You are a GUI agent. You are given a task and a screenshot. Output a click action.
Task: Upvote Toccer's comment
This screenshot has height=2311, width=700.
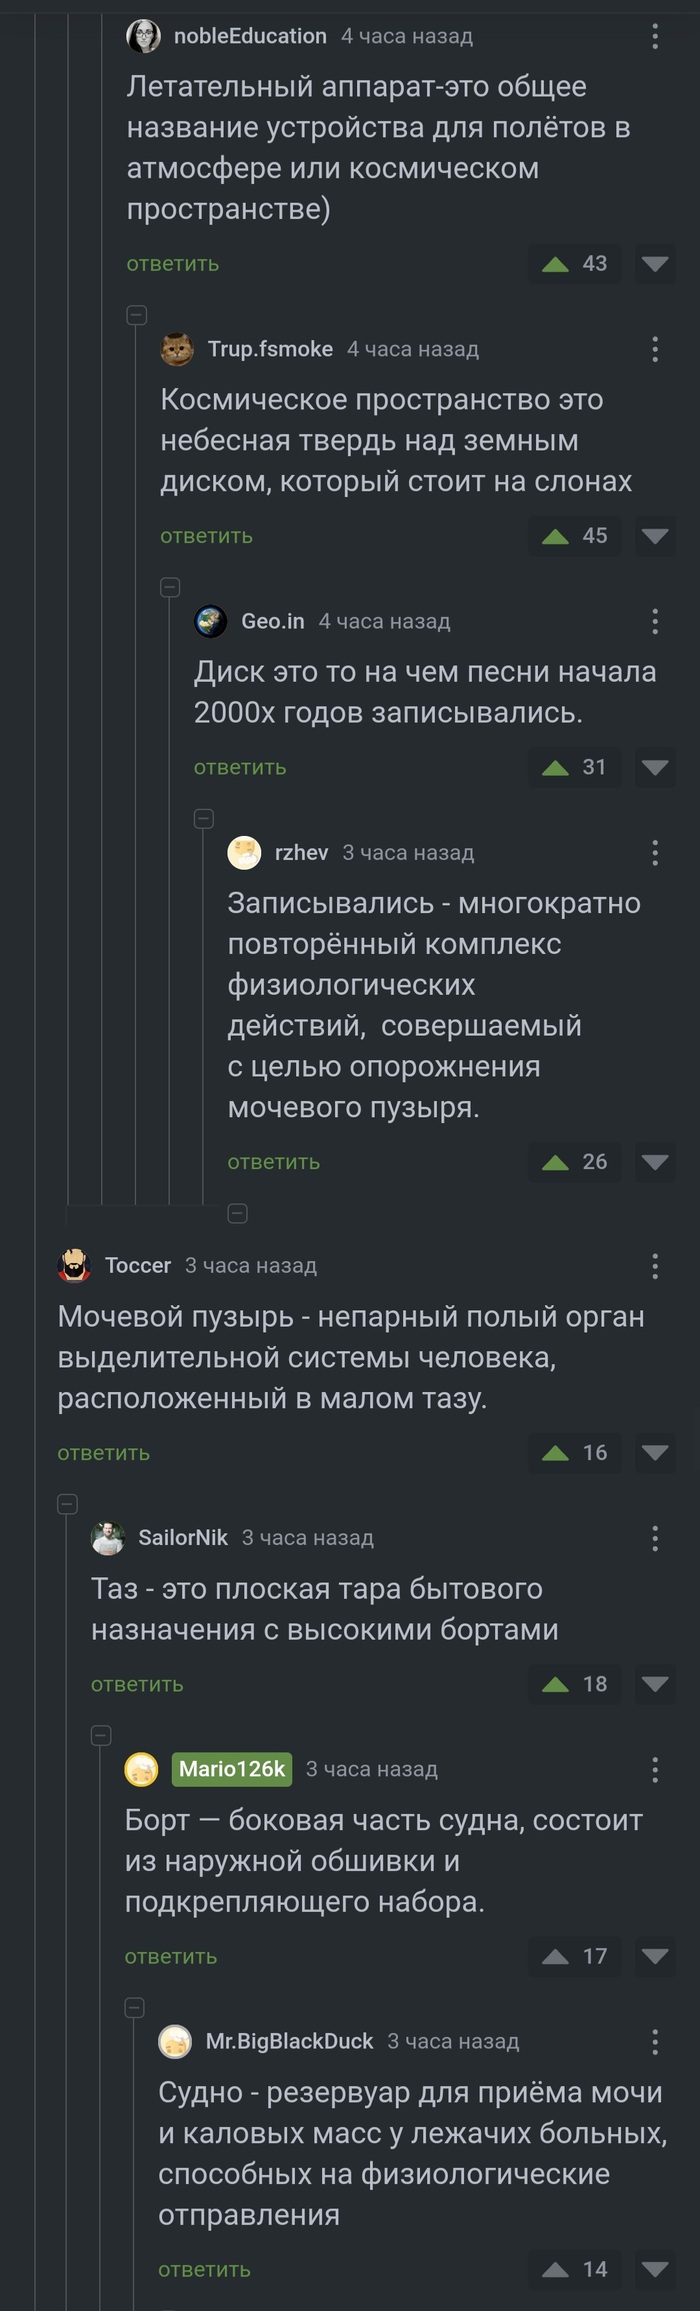pyautogui.click(x=556, y=1453)
